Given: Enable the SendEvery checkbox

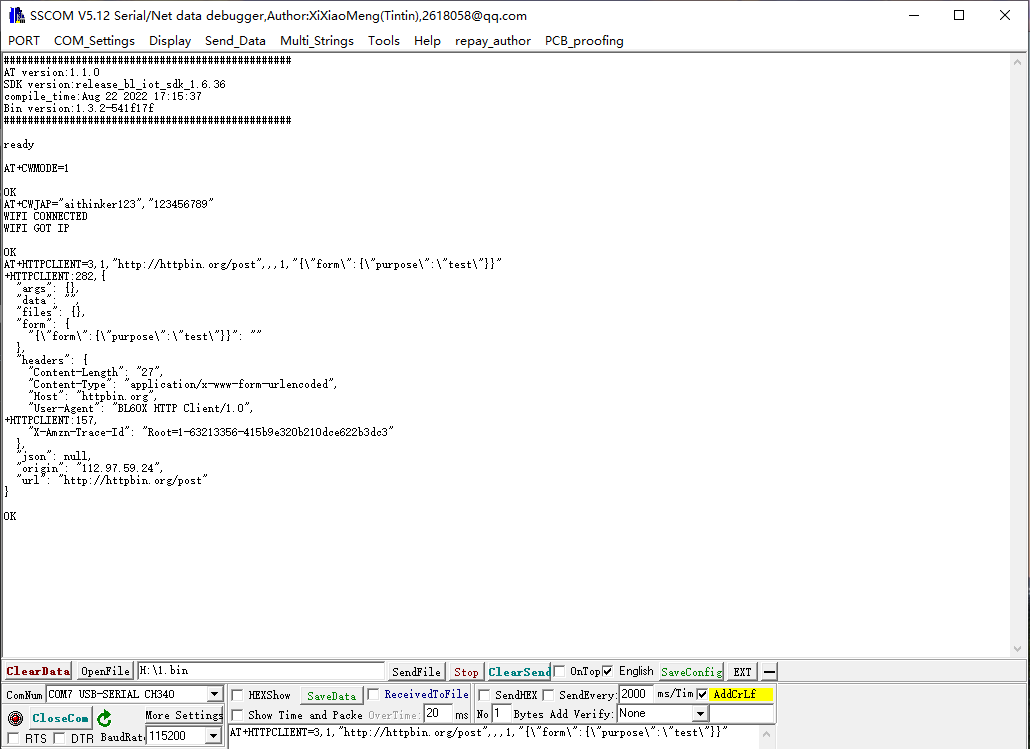Looking at the screenshot, I should 548,694.
